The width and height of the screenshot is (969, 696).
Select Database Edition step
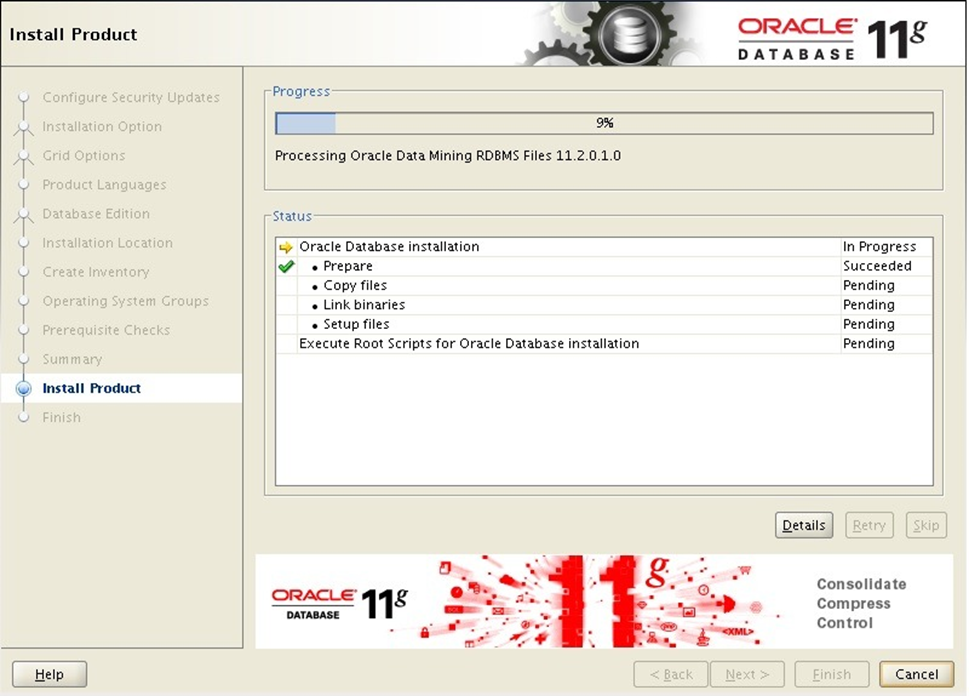coord(96,214)
